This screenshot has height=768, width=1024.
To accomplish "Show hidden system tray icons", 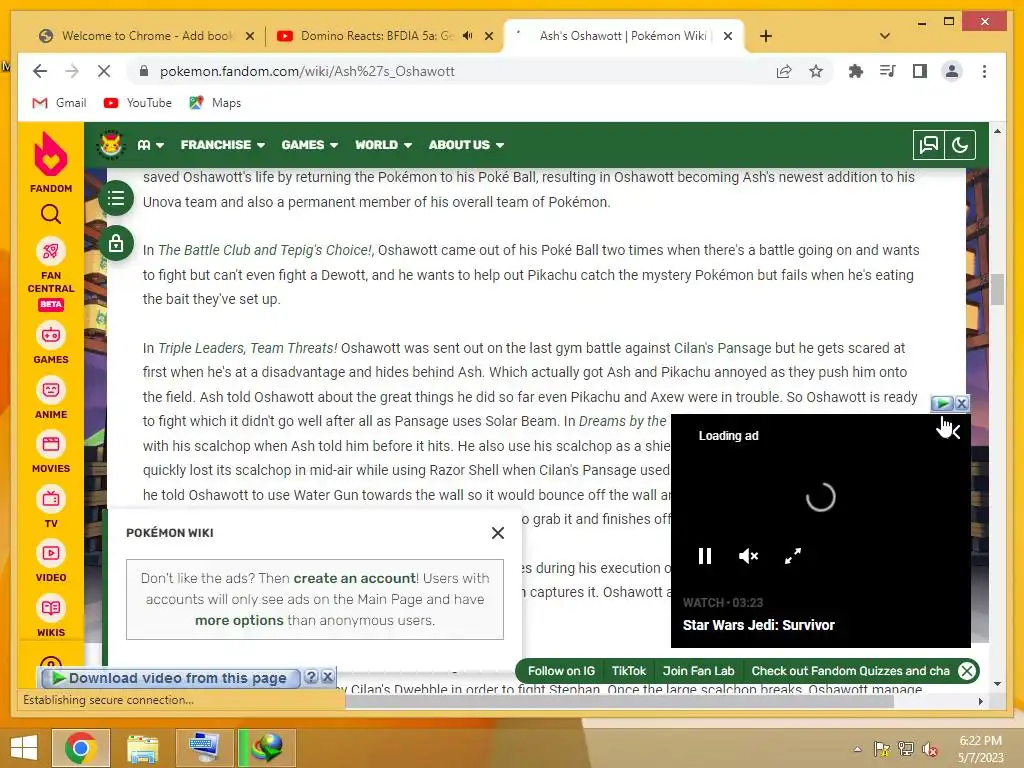I will click(x=857, y=749).
